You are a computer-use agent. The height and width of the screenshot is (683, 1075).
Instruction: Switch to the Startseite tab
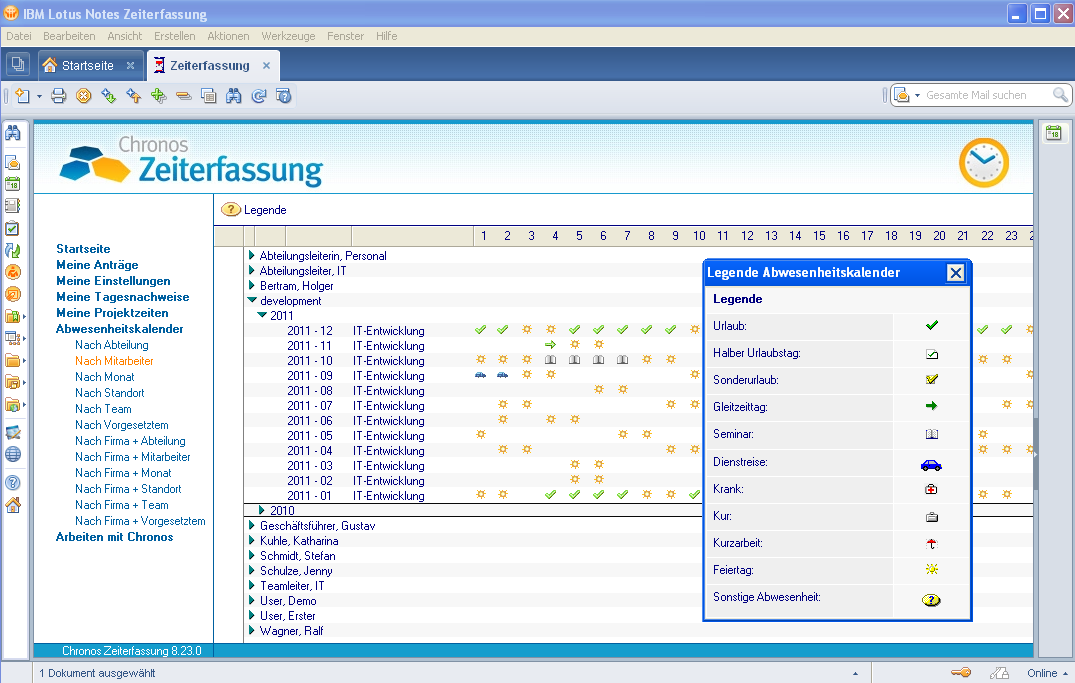[87, 66]
